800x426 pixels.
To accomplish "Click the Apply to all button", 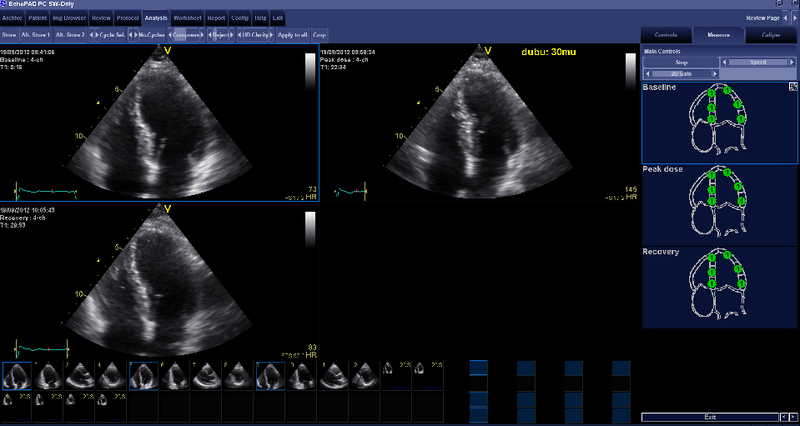I will (x=292, y=35).
